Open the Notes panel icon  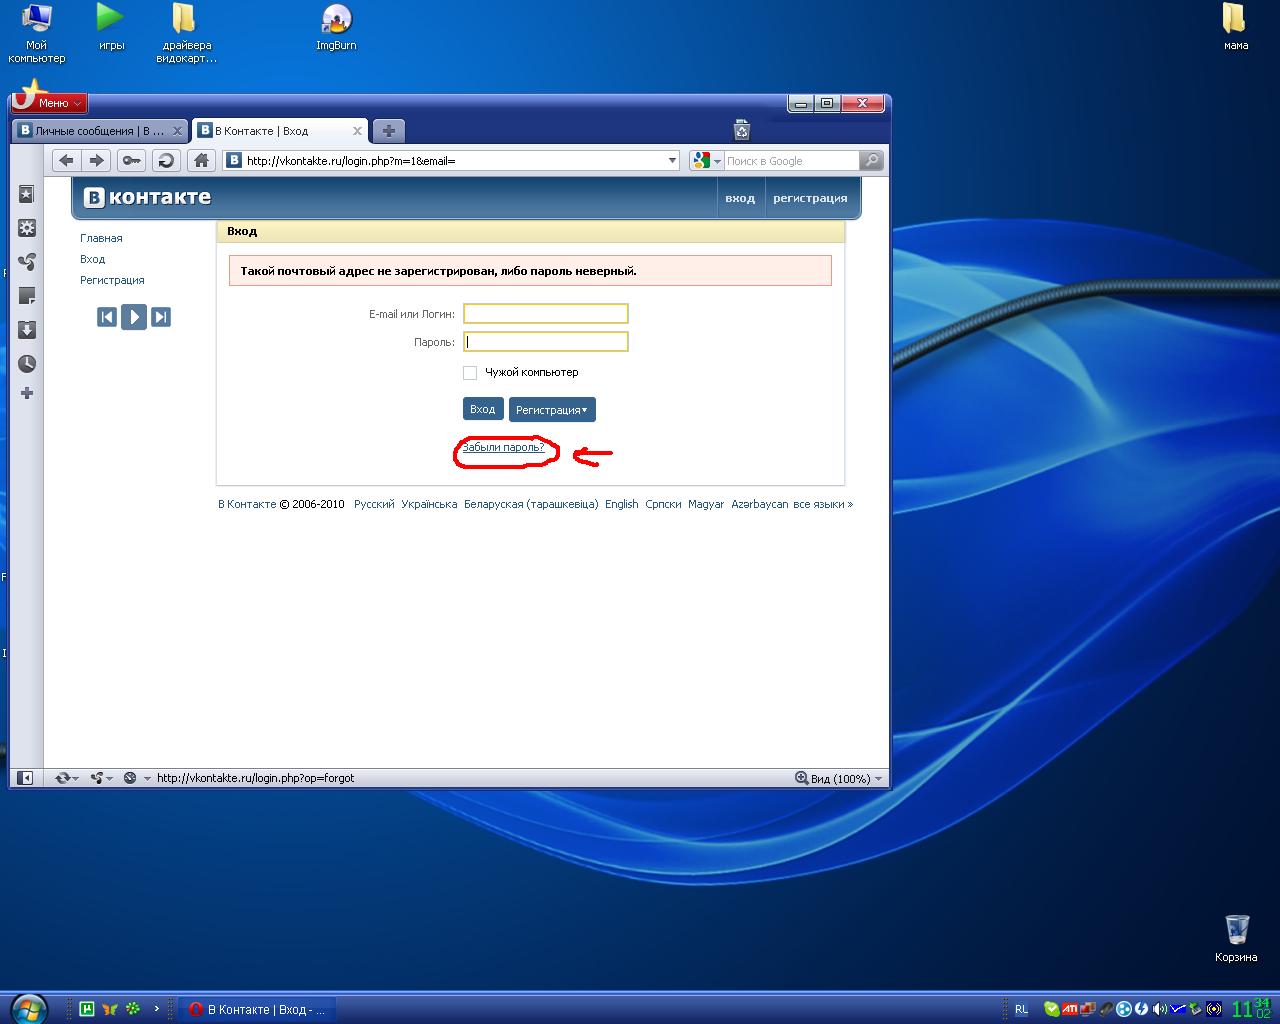point(27,296)
